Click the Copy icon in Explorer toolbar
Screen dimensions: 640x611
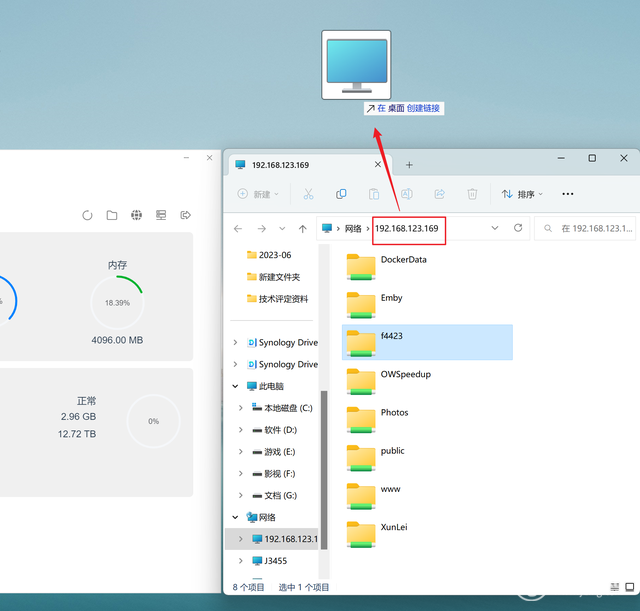pyautogui.click(x=341, y=194)
